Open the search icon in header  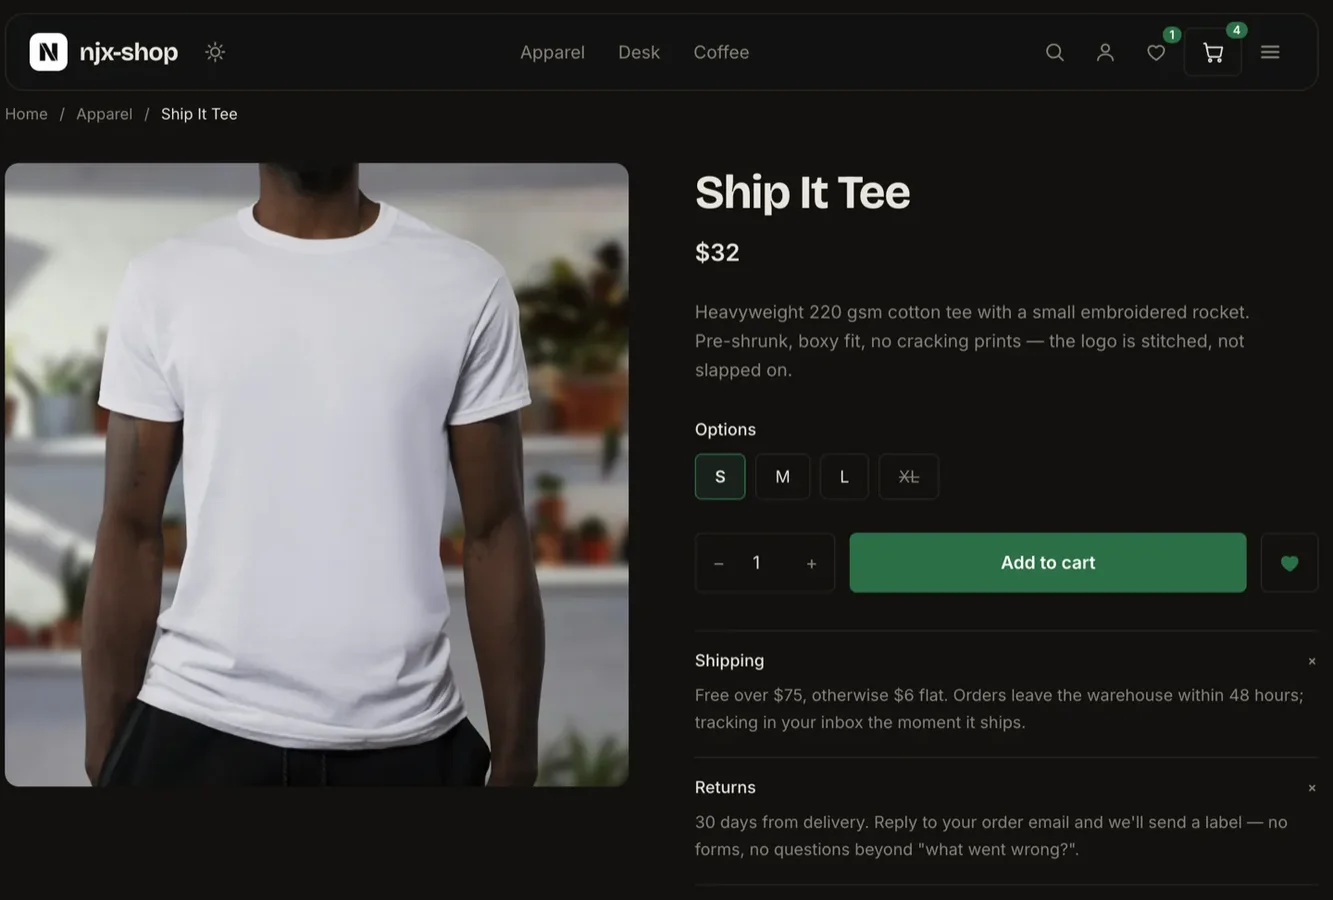1054,52
